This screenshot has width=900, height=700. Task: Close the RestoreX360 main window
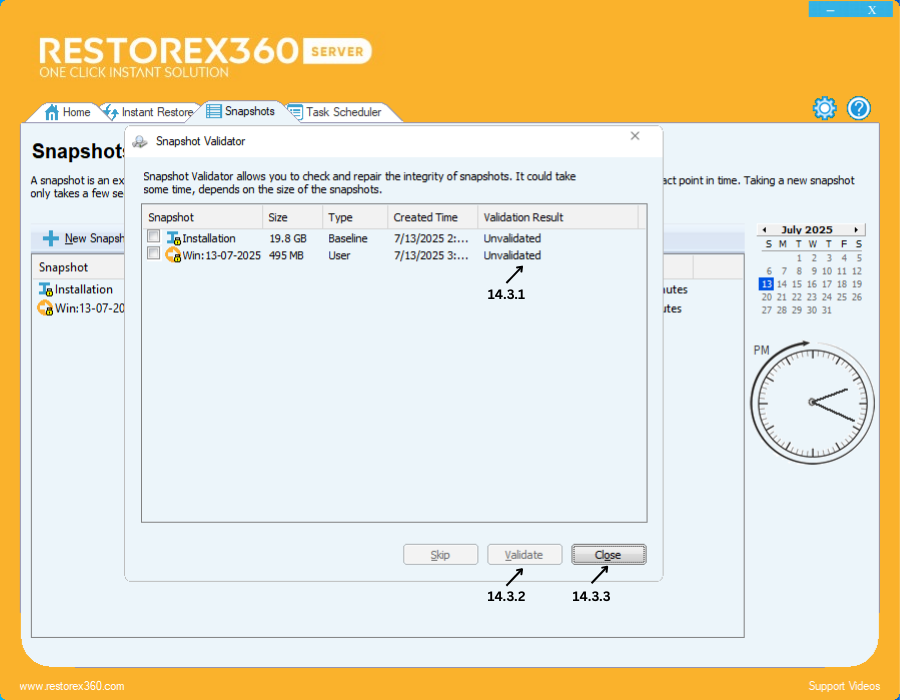click(872, 10)
